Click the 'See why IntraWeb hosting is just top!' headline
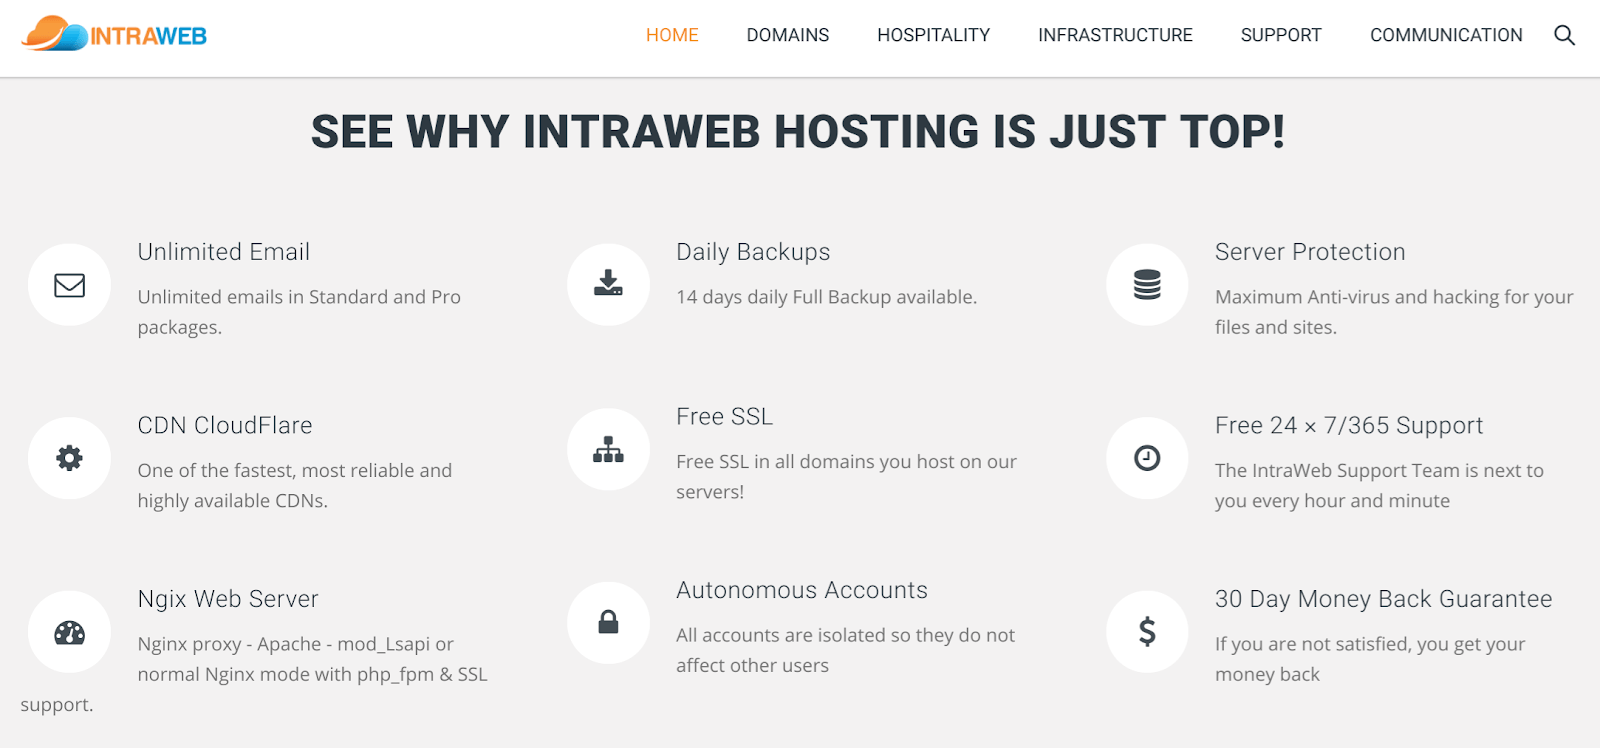Viewport: 1600px width, 748px height. point(798,132)
